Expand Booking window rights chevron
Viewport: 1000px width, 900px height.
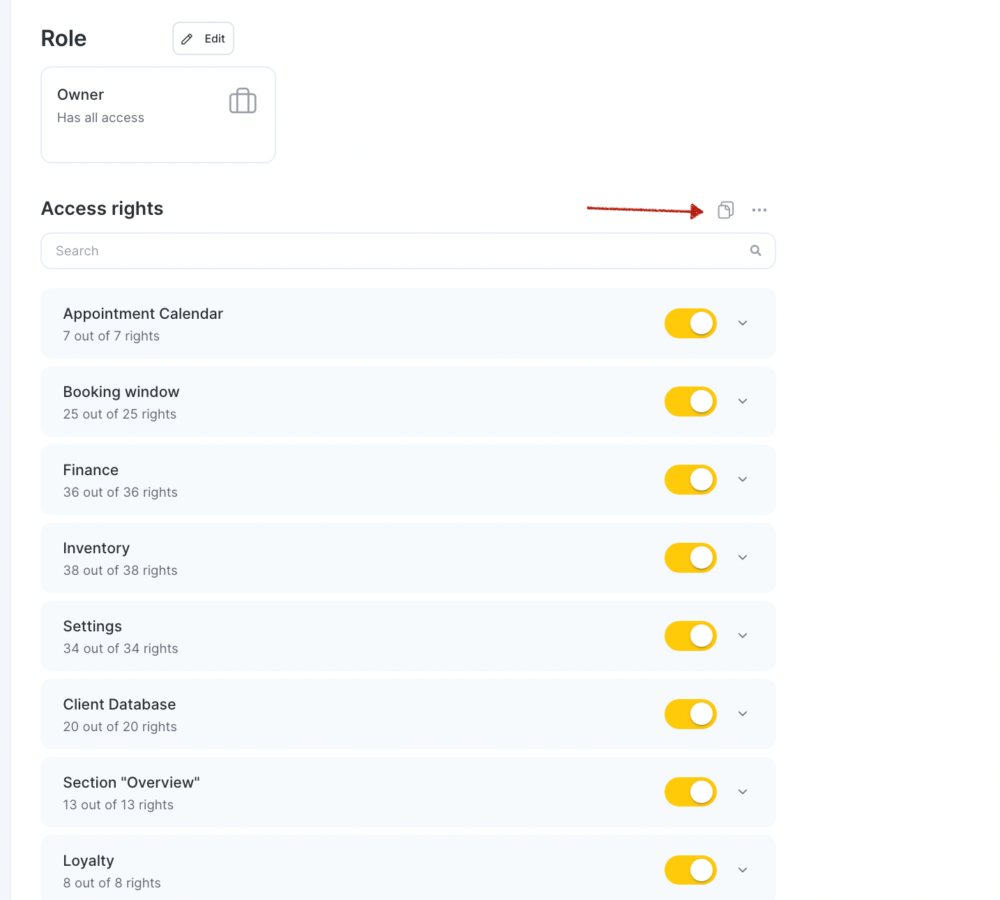click(742, 401)
